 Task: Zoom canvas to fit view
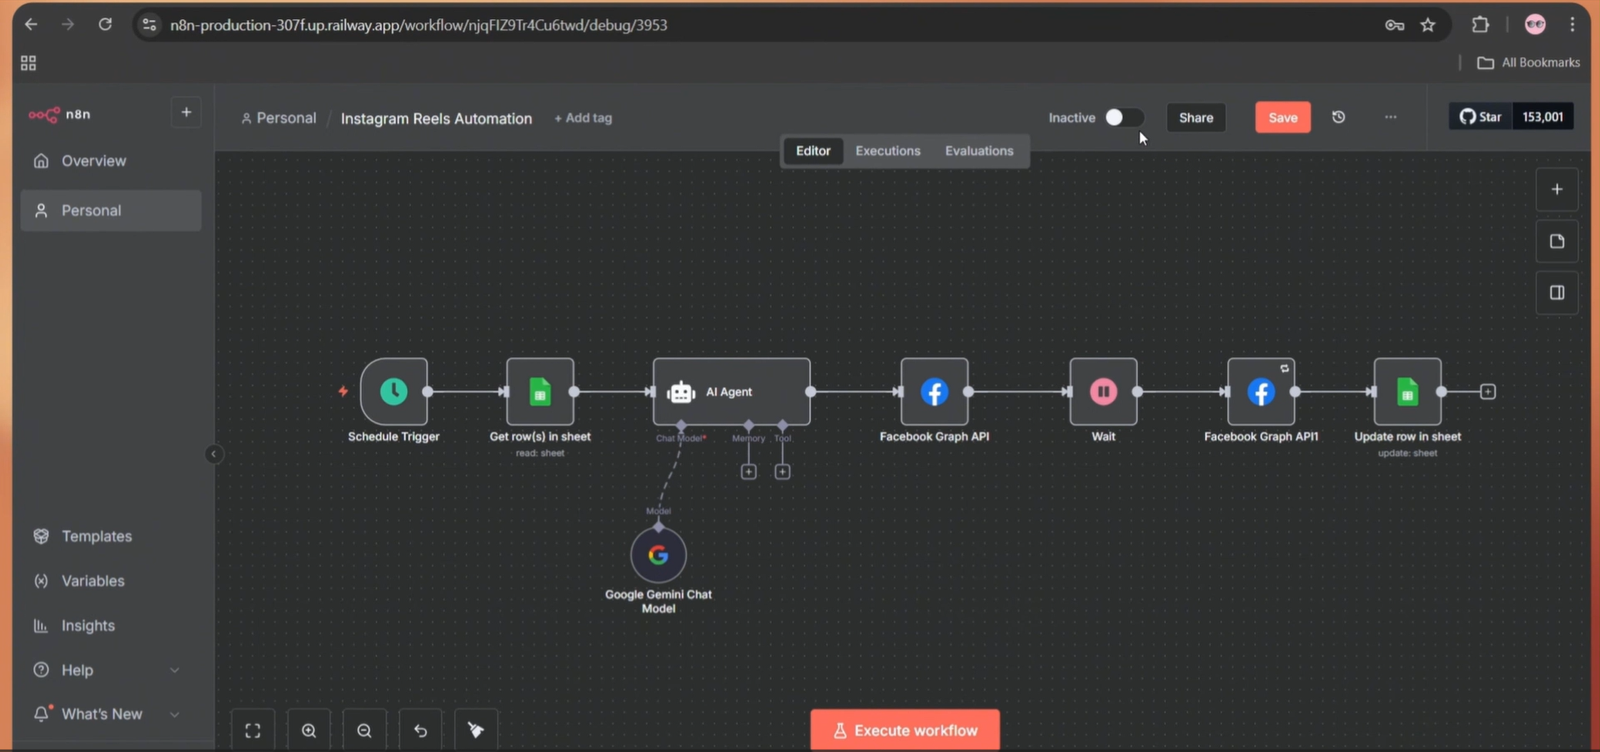(253, 731)
